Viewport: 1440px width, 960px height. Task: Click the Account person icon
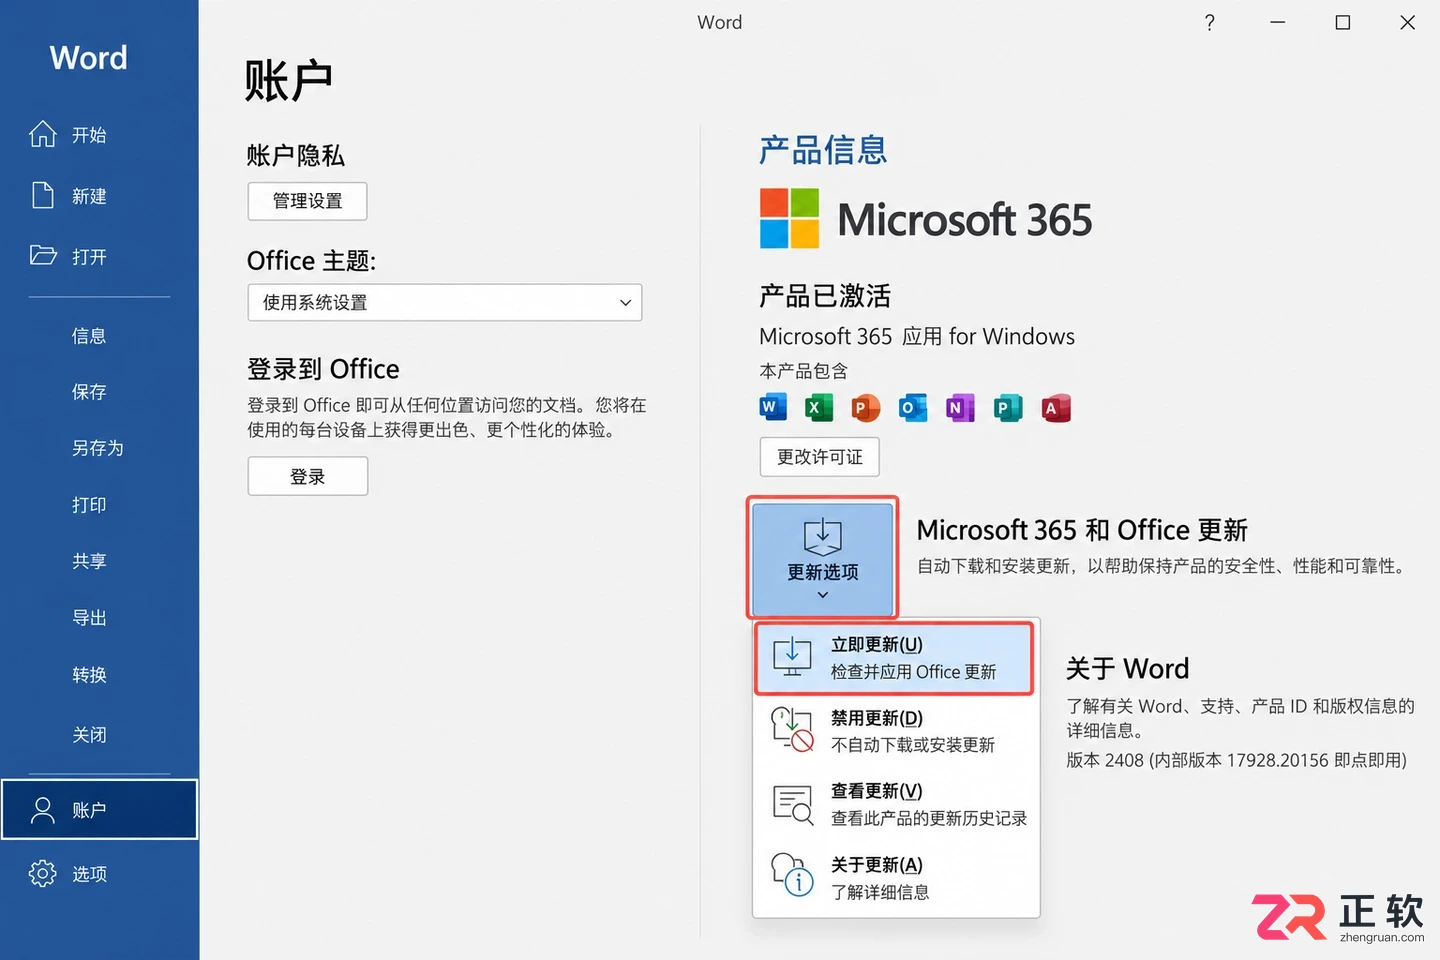(x=43, y=810)
